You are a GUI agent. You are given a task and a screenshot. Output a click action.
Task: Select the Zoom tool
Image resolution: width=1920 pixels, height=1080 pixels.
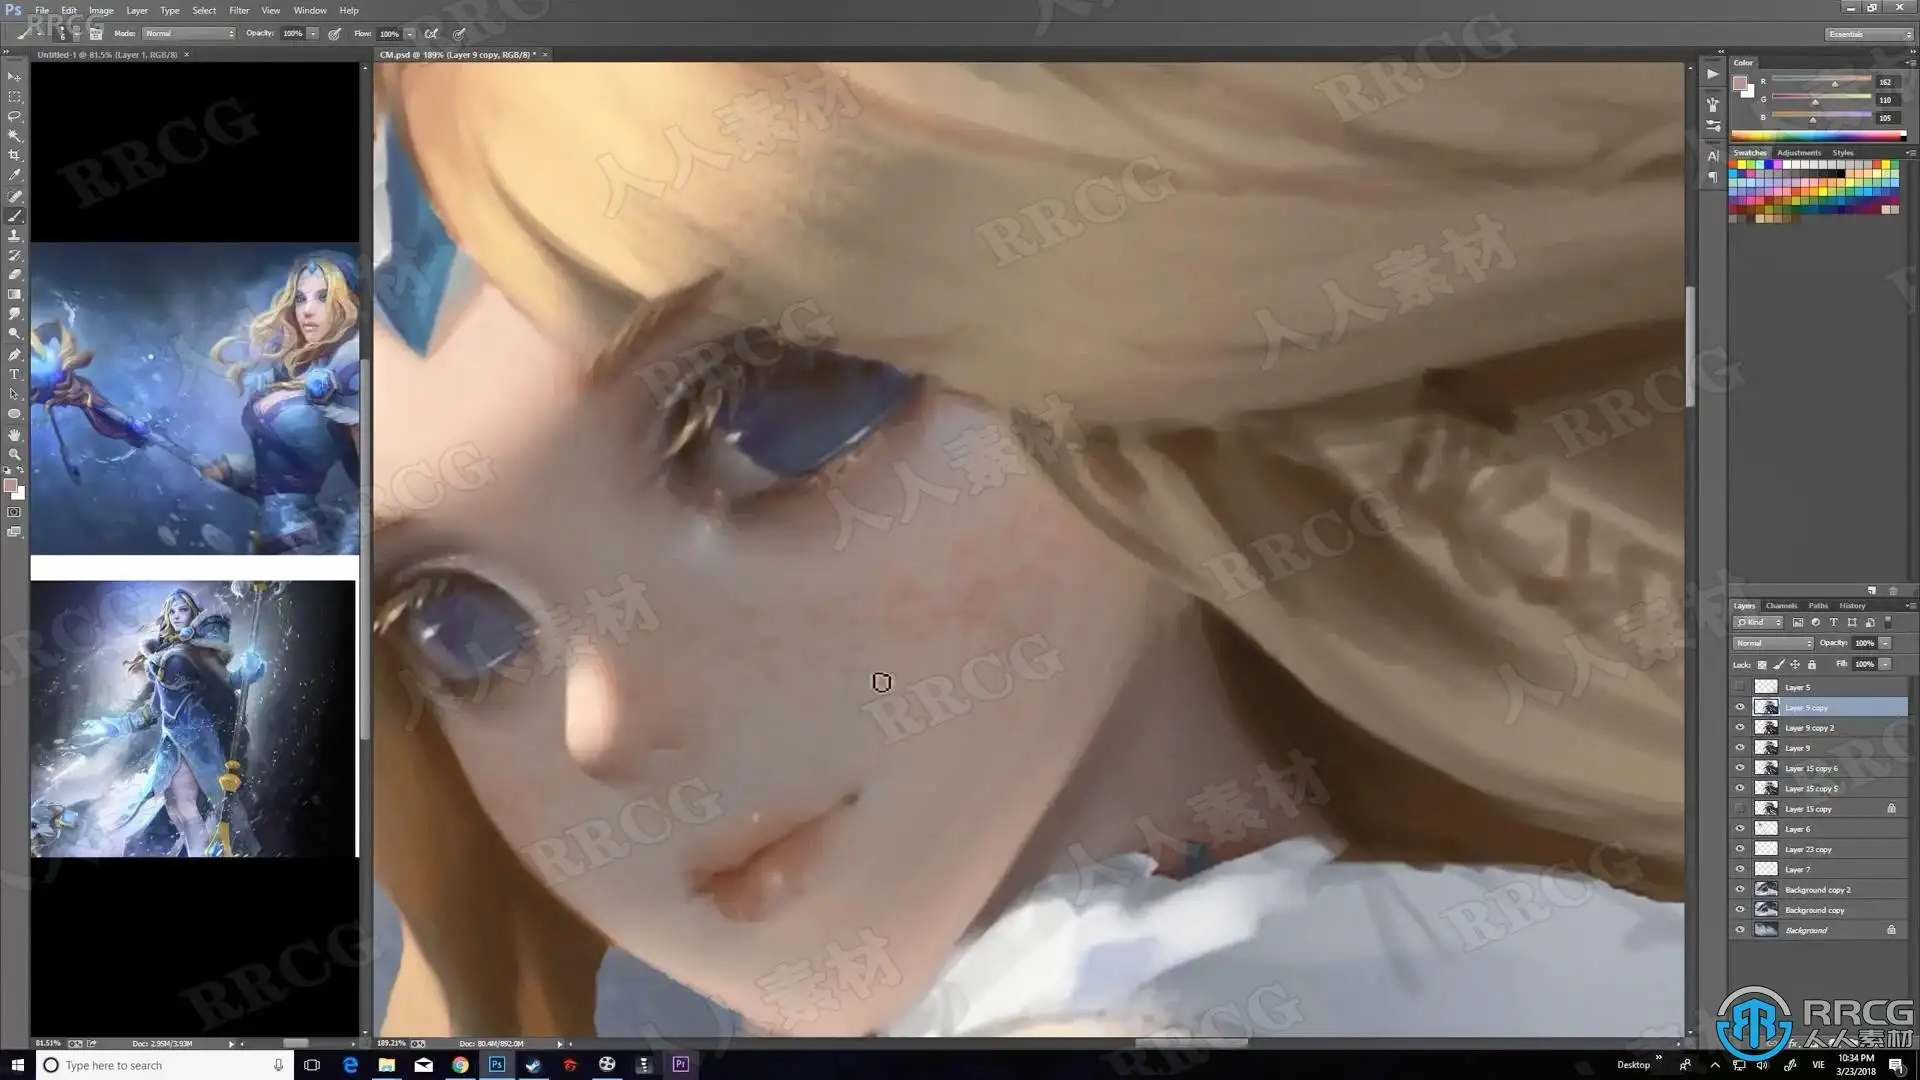coord(14,454)
